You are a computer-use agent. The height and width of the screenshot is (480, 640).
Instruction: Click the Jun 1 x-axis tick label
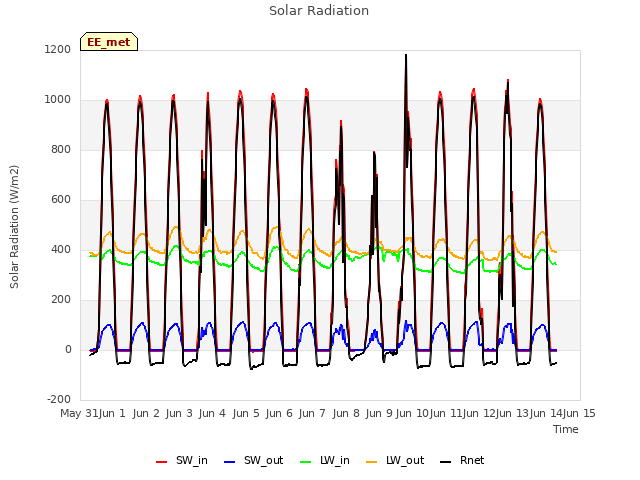pyautogui.click(x=112, y=413)
